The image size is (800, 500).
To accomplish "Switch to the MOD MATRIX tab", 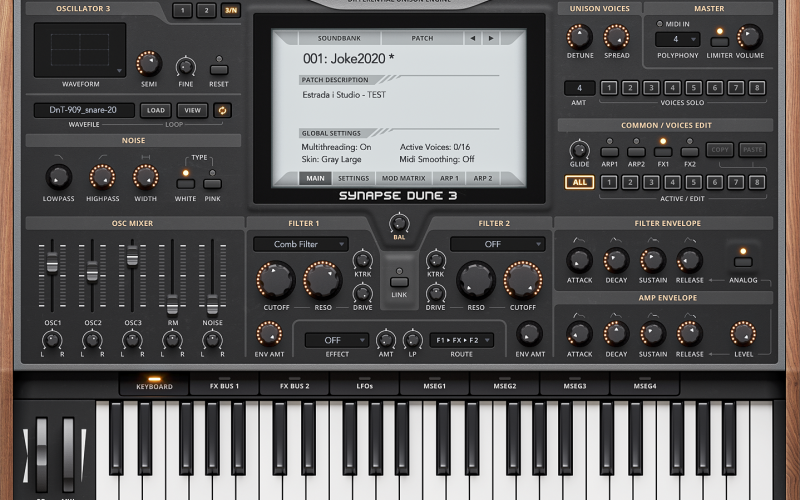I will coord(404,178).
